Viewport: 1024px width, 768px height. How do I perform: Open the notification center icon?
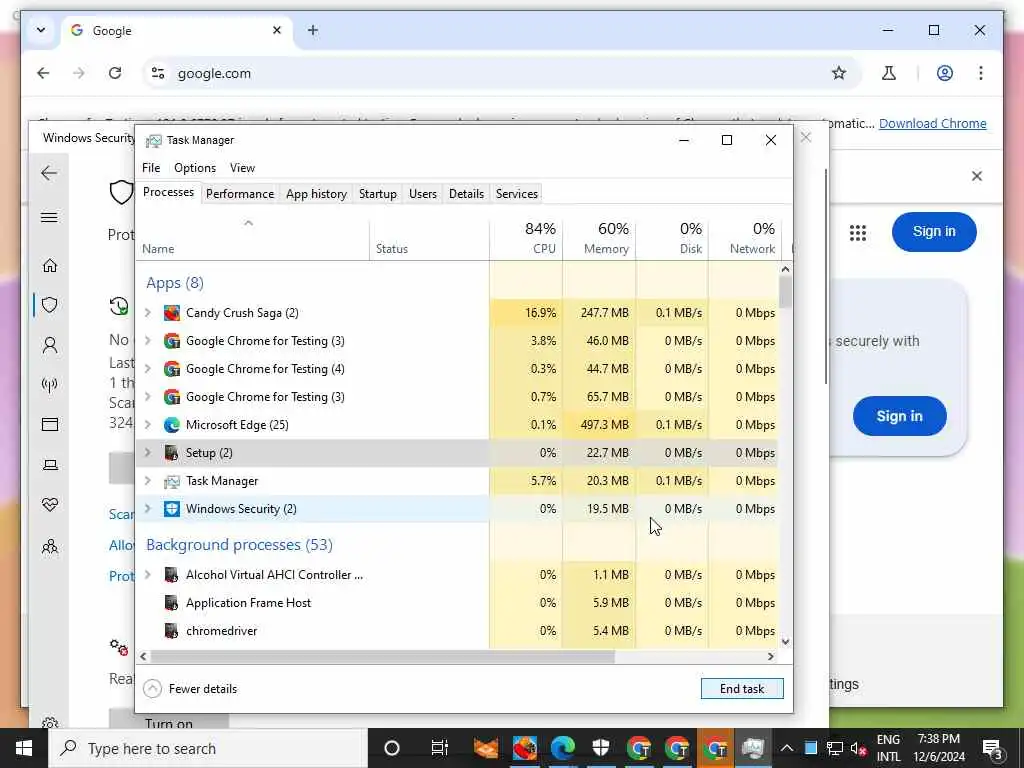coord(993,748)
